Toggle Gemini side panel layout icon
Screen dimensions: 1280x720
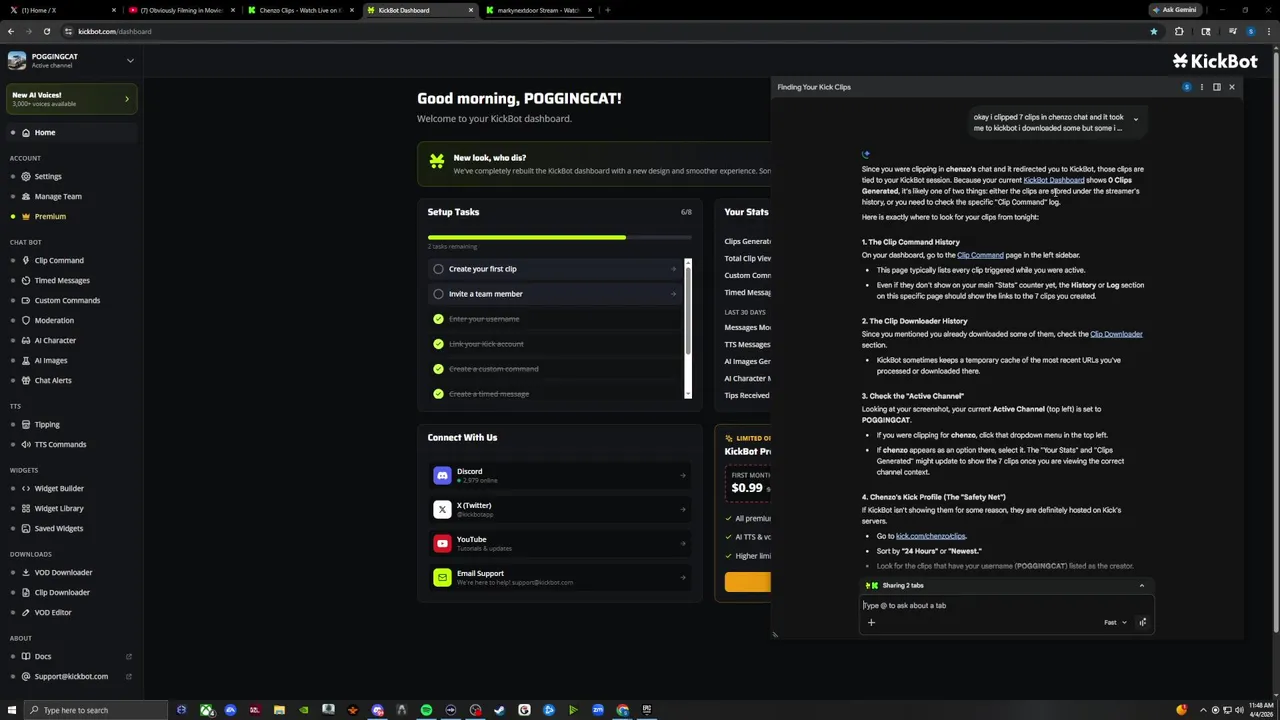point(1216,87)
